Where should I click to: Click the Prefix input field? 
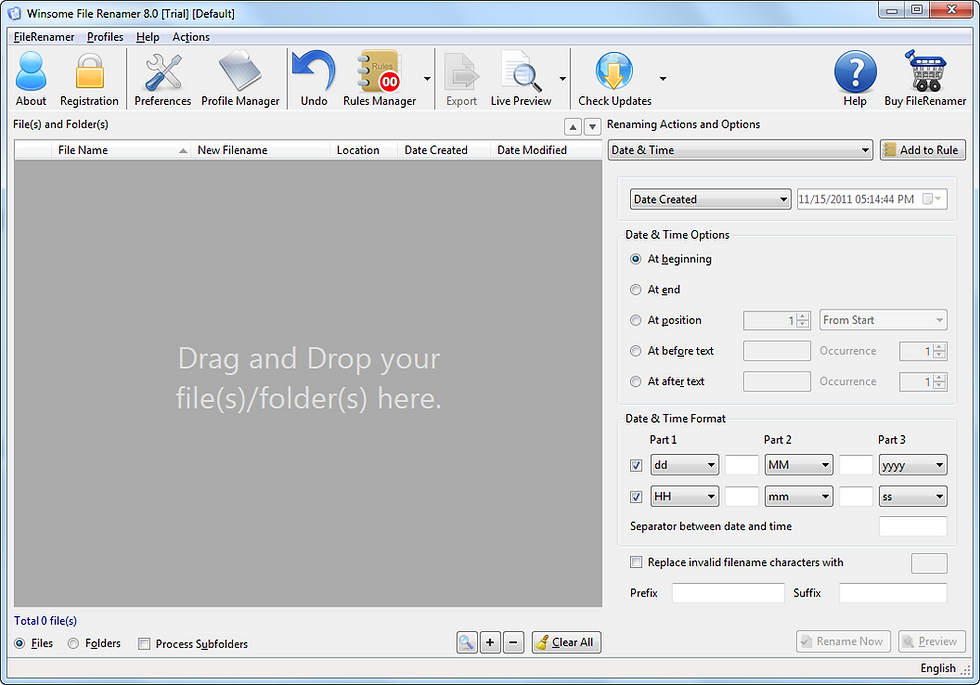pyautogui.click(x=728, y=593)
